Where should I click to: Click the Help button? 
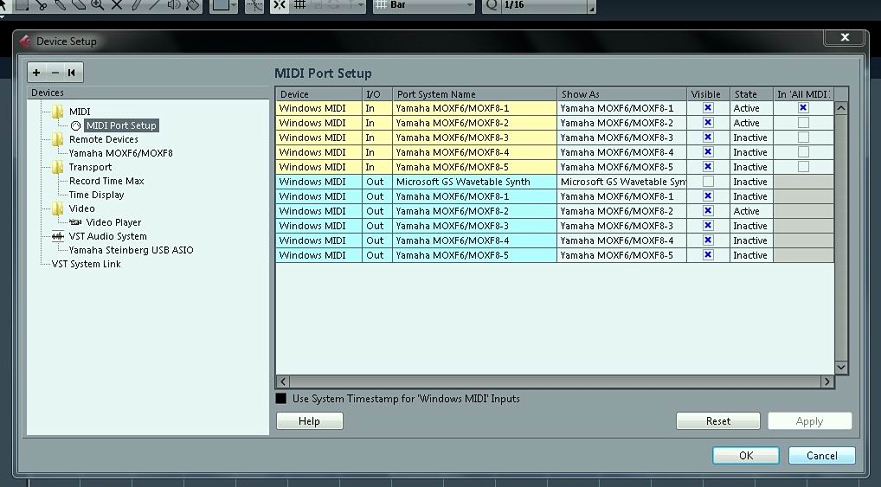pos(310,421)
